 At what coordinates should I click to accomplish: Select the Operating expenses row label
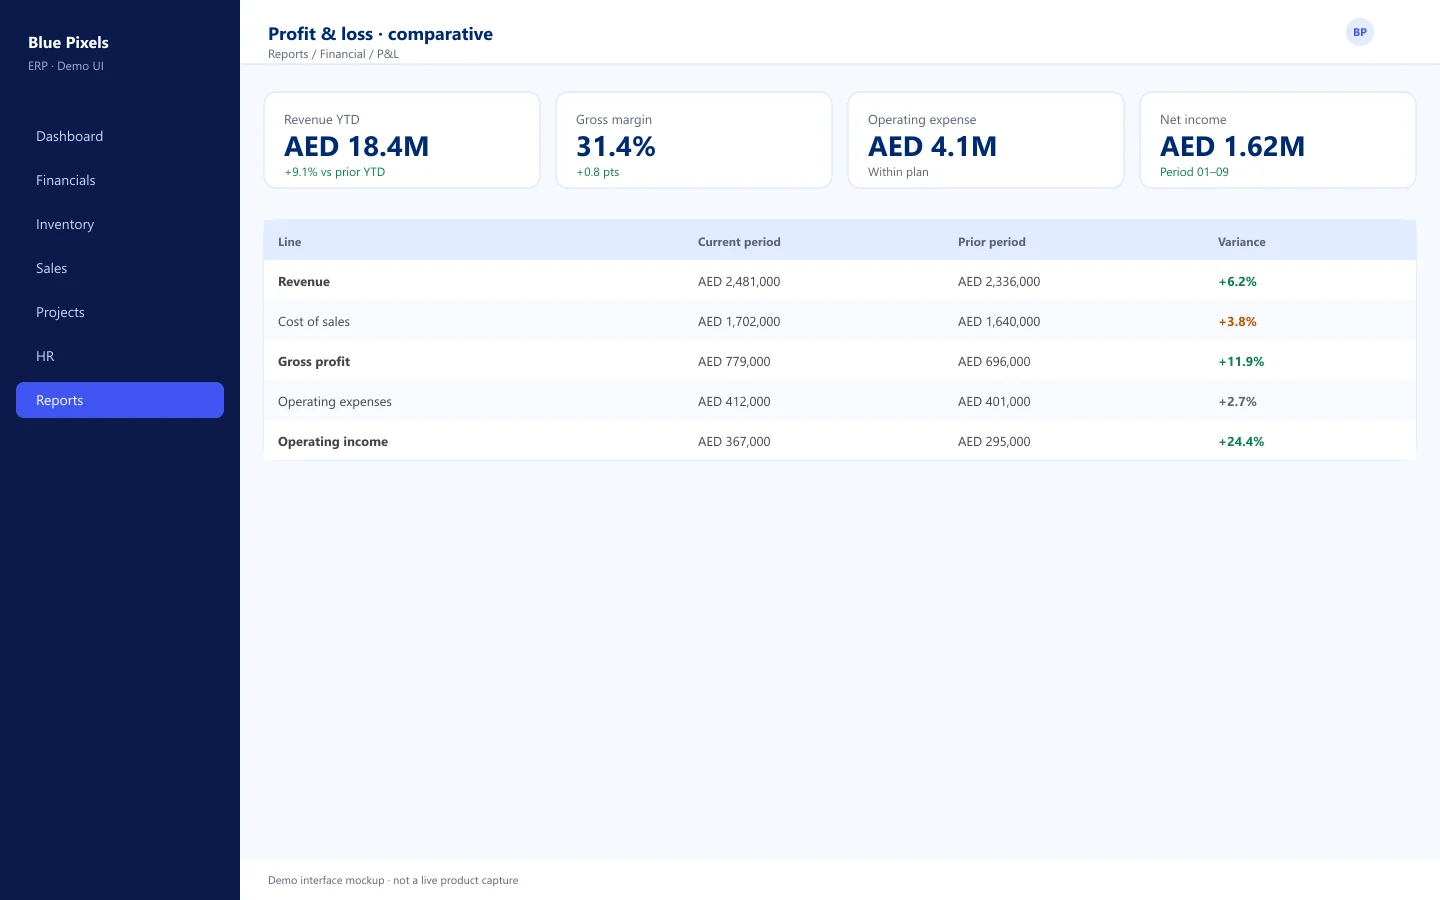[x=335, y=402]
